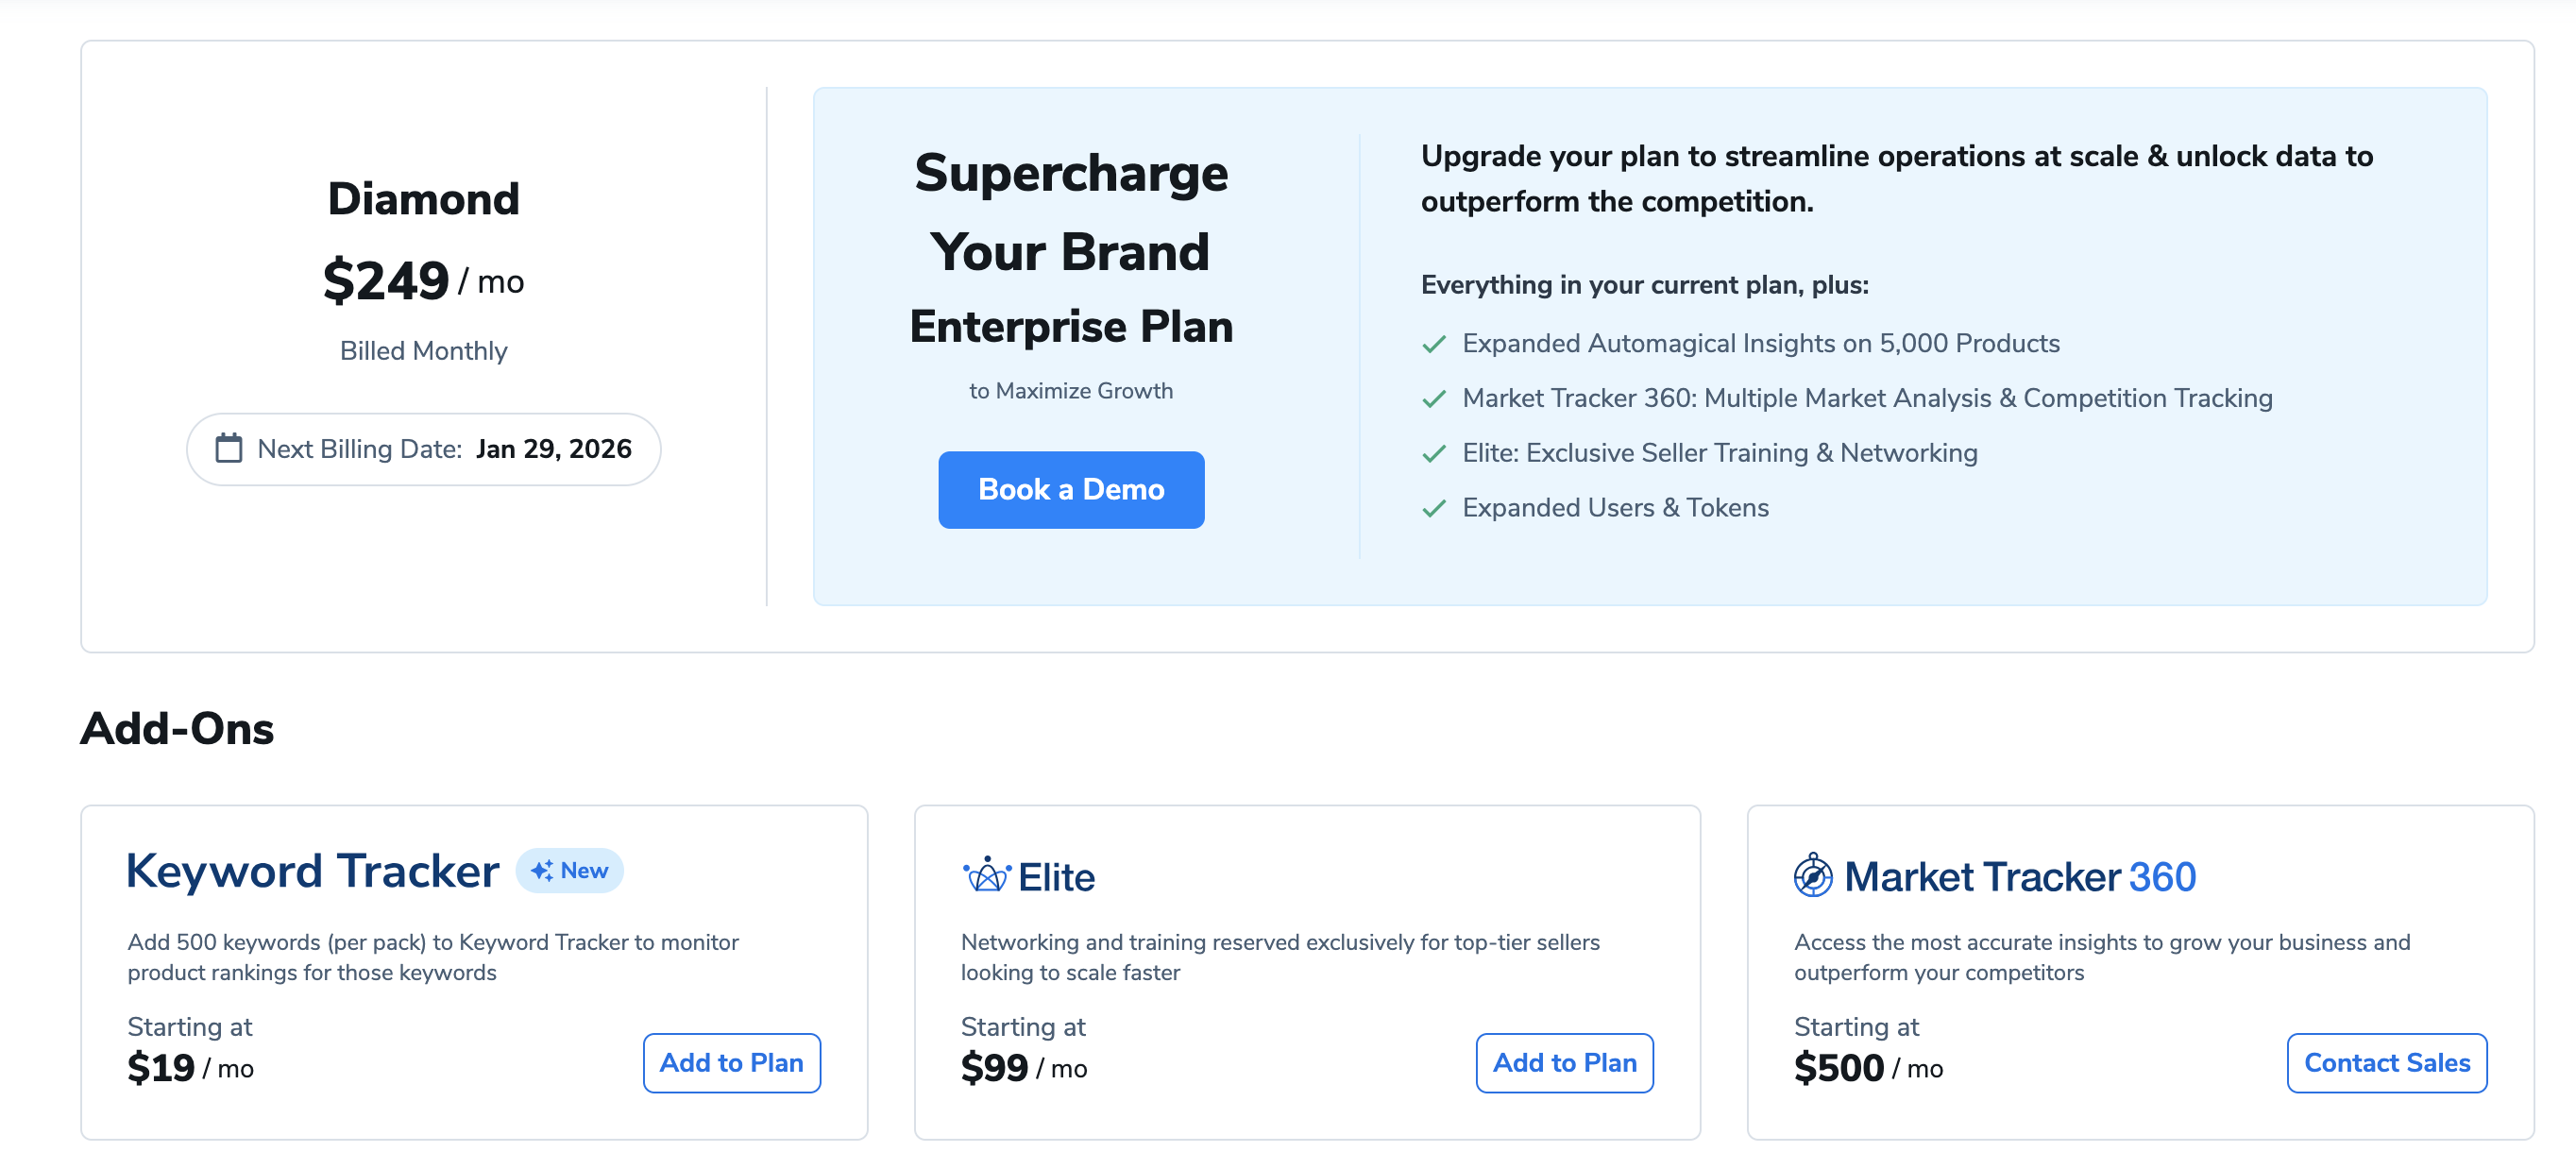Click the sparkle icon in the New badge

[x=542, y=871]
